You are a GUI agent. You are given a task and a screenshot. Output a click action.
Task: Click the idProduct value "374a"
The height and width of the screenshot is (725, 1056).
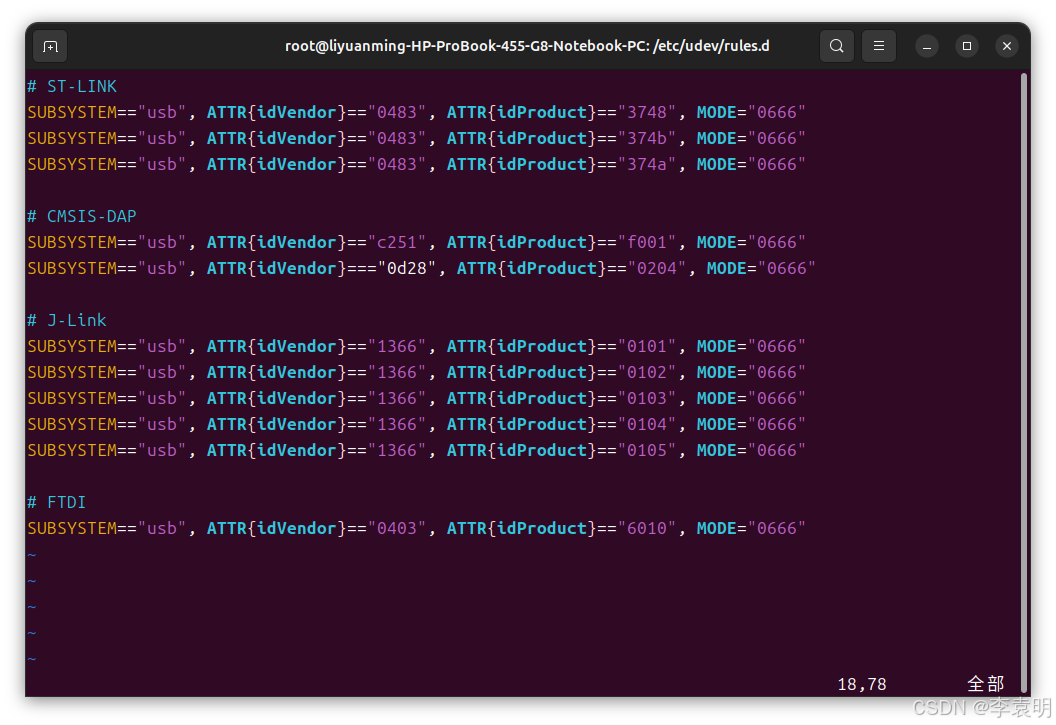pos(647,164)
